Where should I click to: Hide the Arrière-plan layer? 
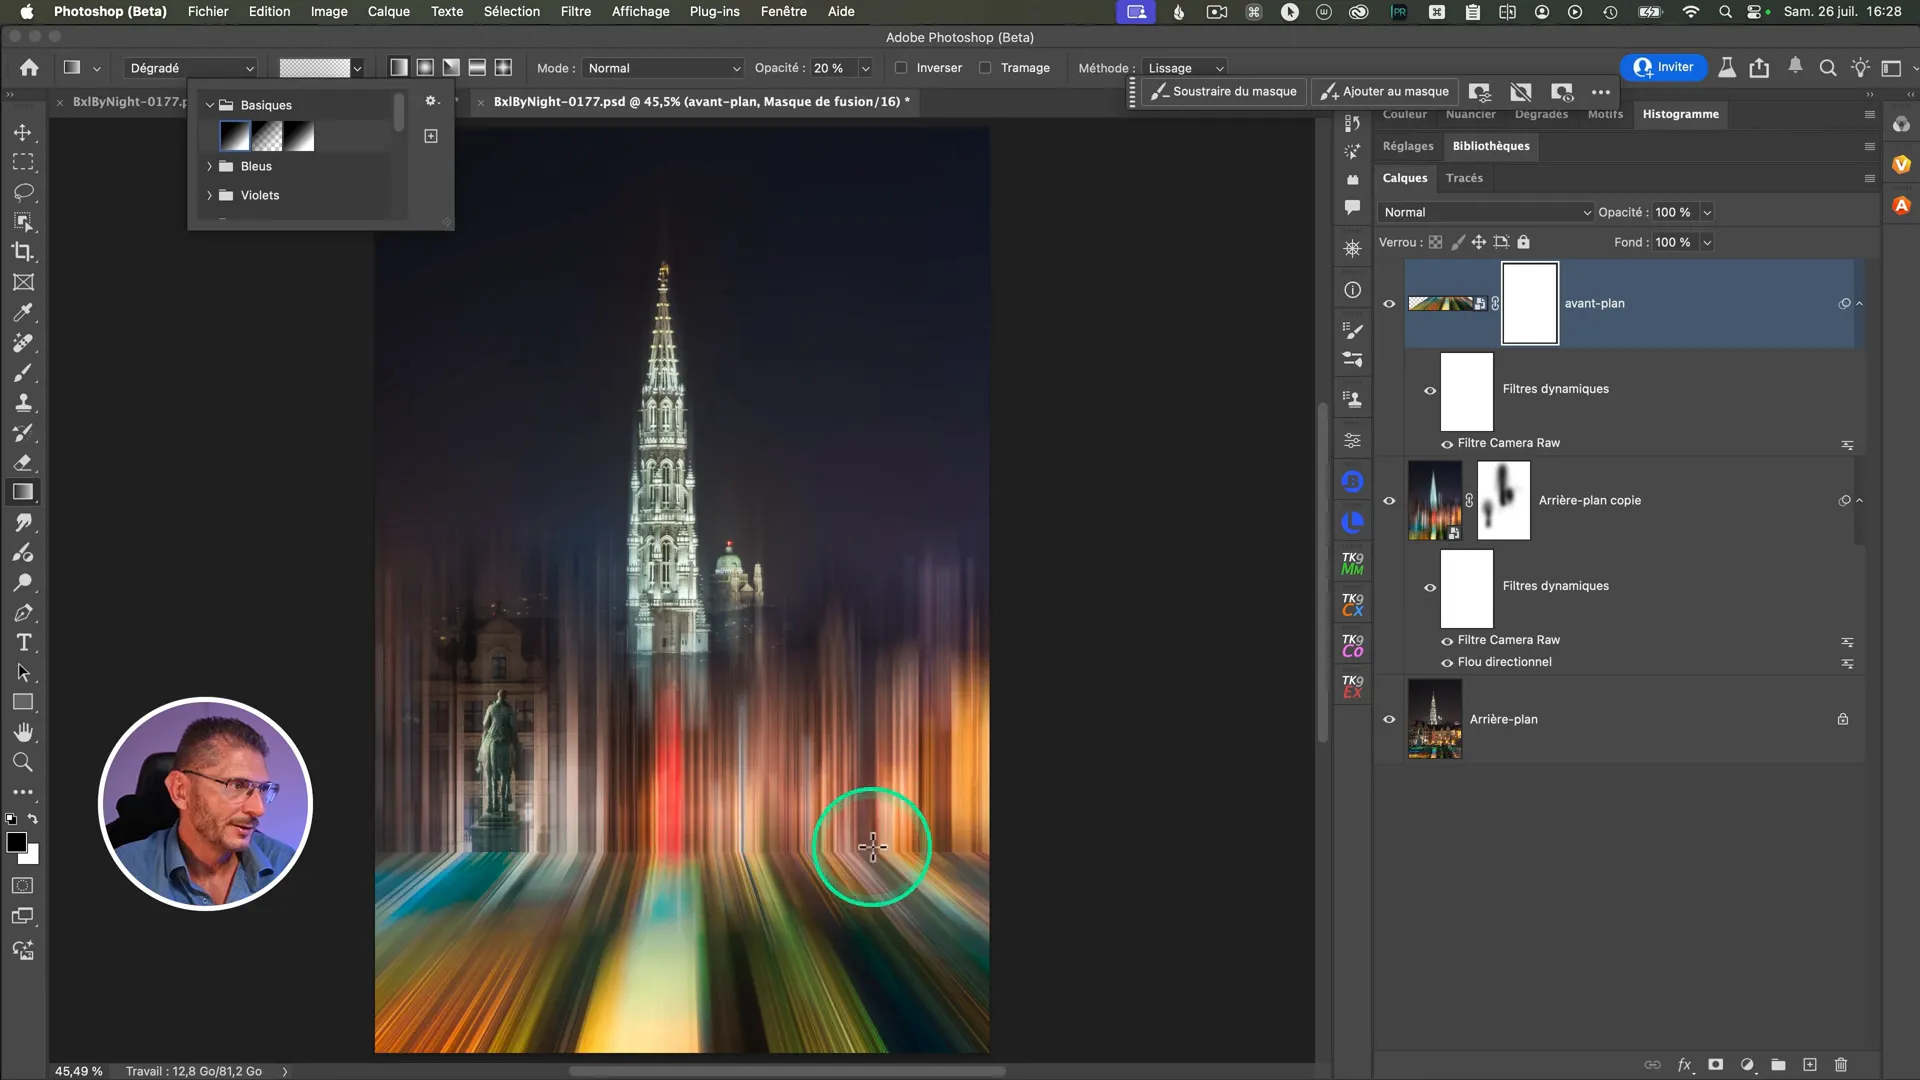[1389, 720]
